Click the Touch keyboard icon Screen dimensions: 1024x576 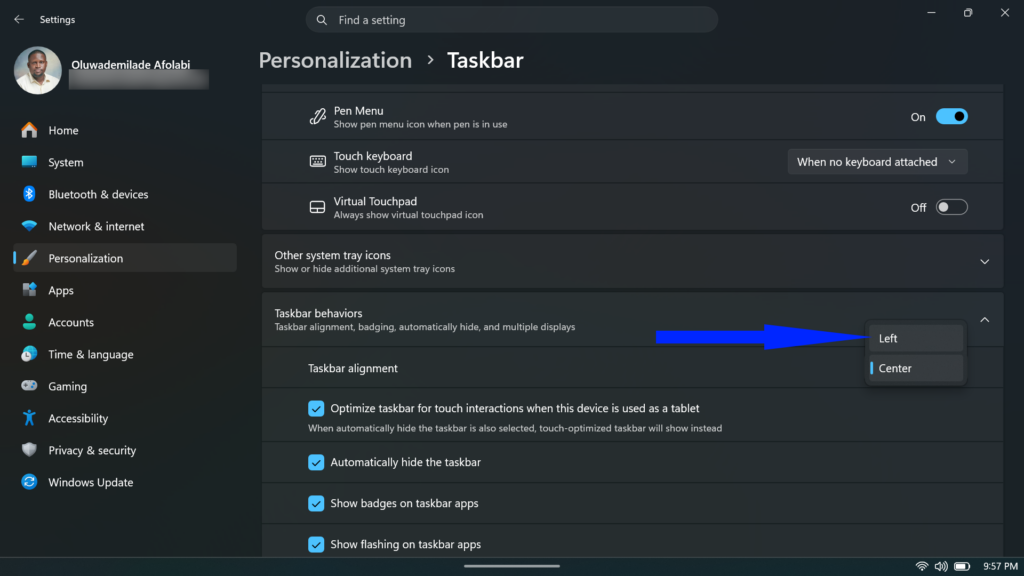317,162
